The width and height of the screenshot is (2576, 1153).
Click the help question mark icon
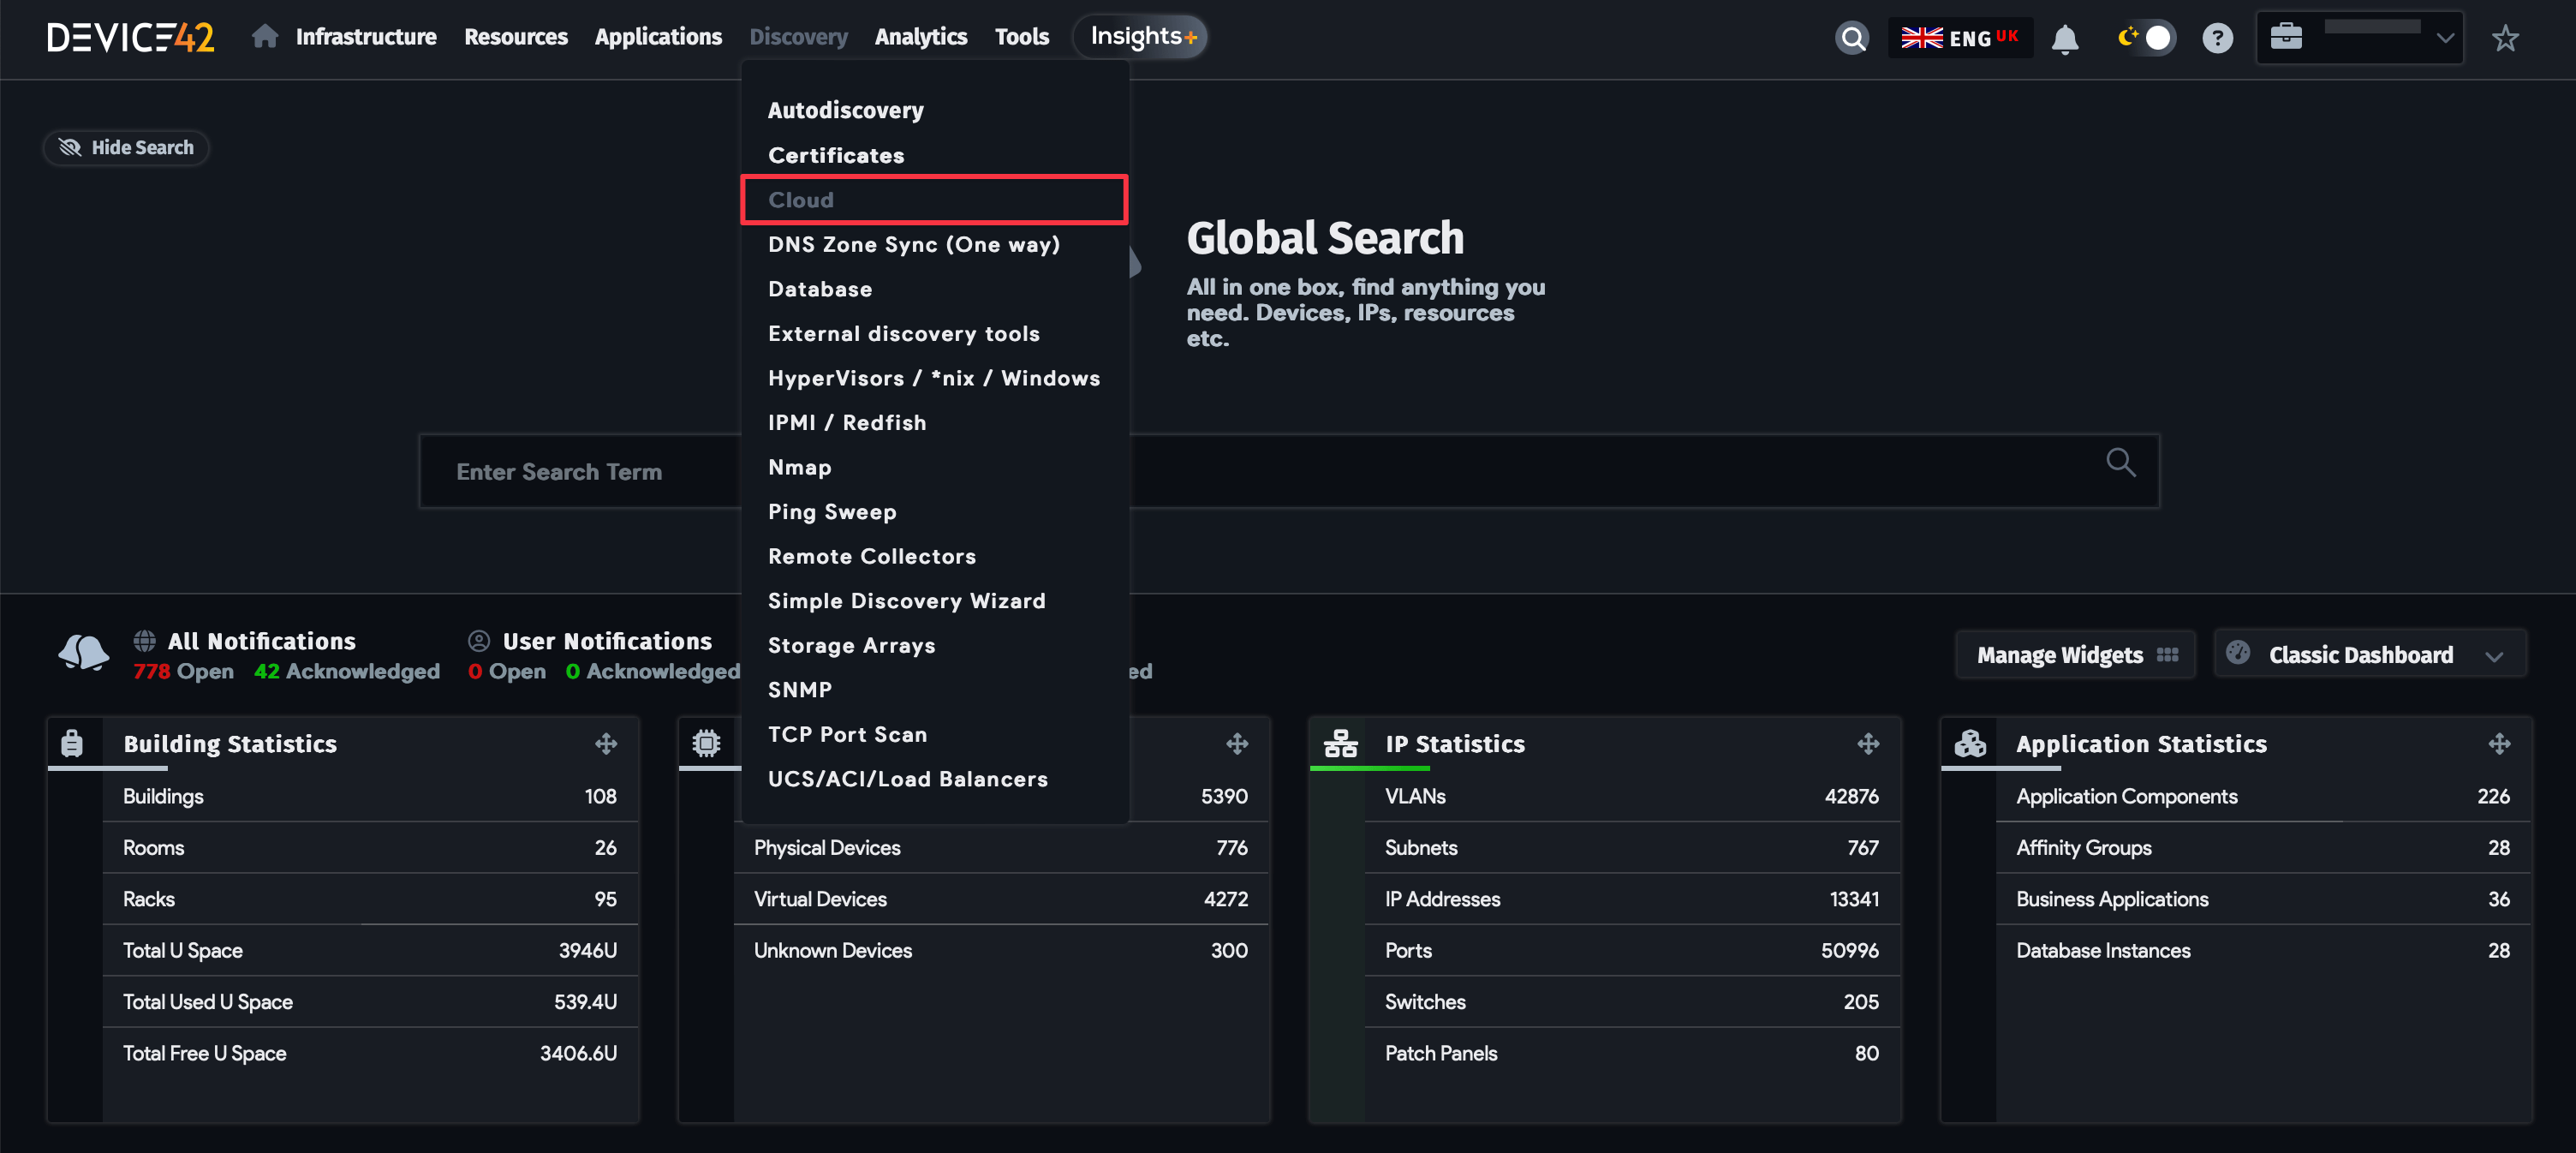(x=2217, y=38)
